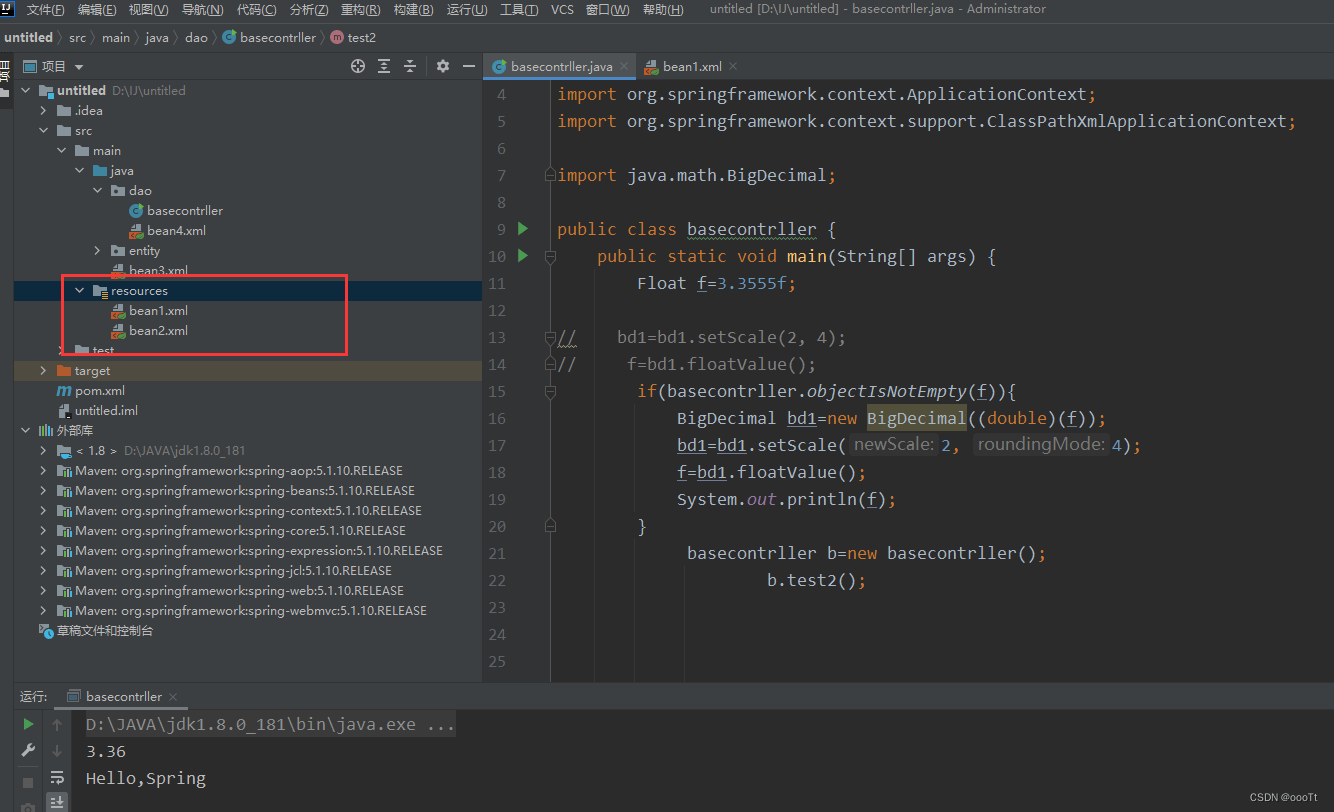Click the up arrow in the run console
The image size is (1334, 812).
[57, 724]
